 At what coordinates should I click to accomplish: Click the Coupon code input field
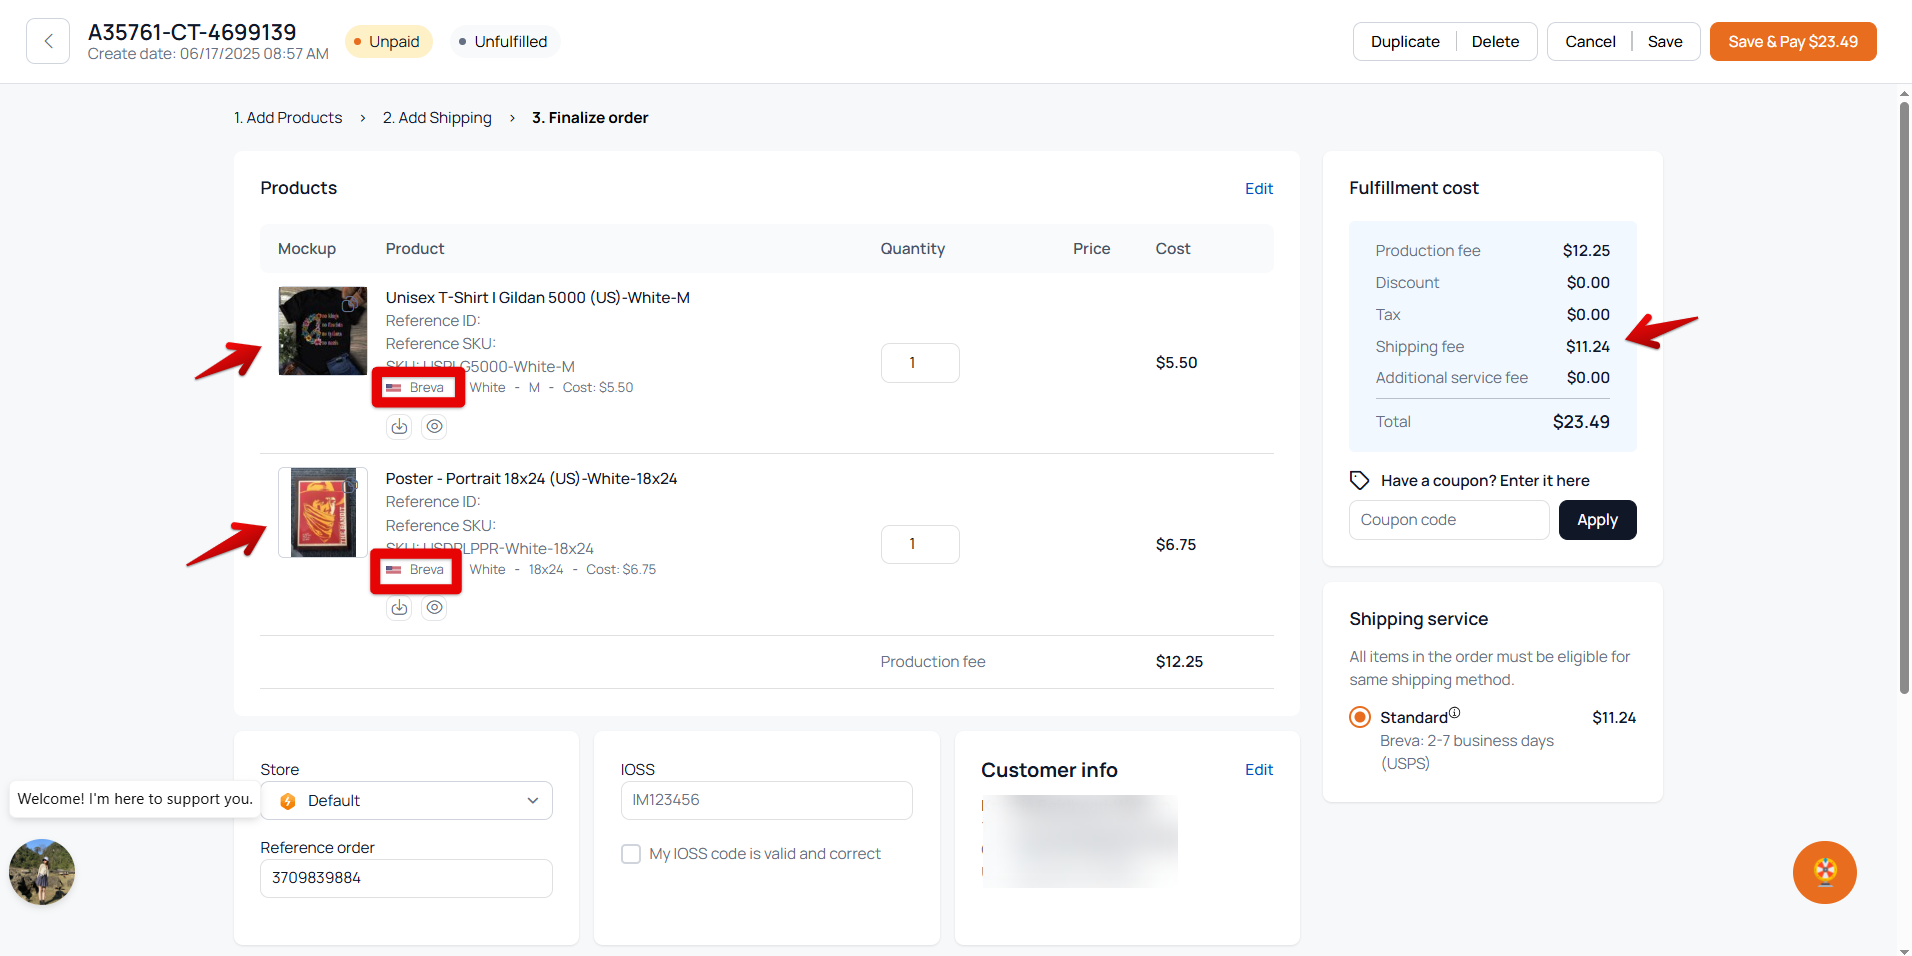(x=1448, y=520)
